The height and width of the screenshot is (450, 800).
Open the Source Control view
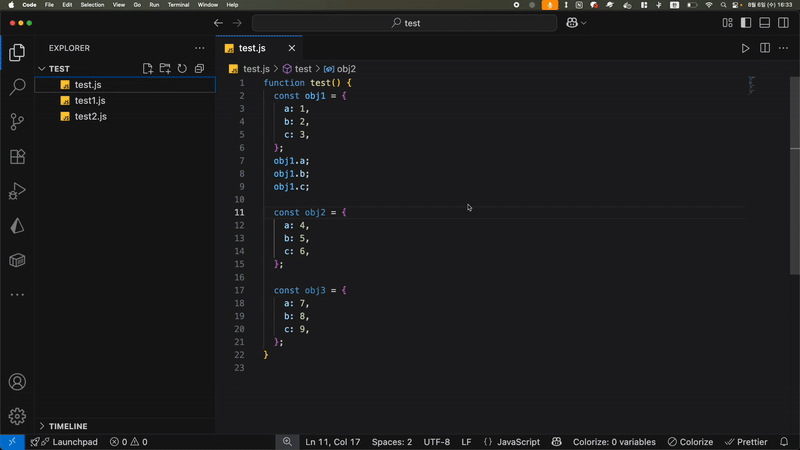pyautogui.click(x=17, y=122)
